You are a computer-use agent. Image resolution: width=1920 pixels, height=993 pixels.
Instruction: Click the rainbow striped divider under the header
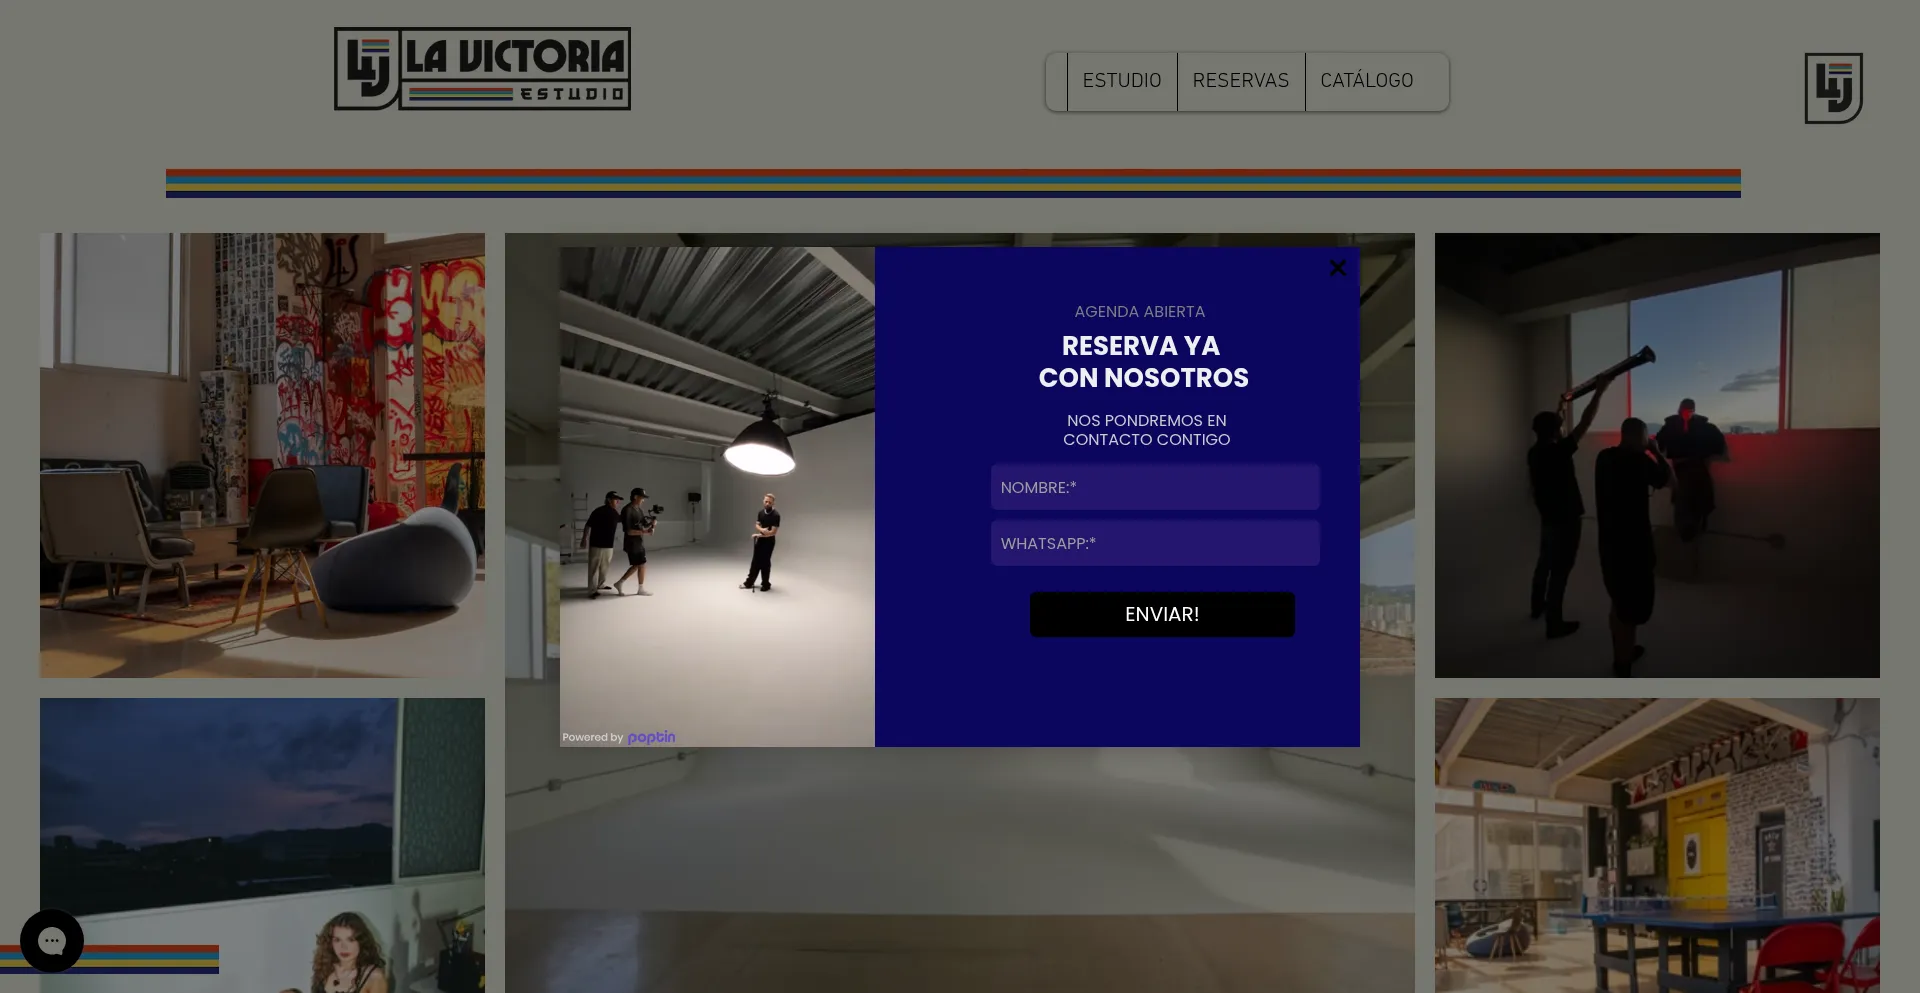point(952,183)
